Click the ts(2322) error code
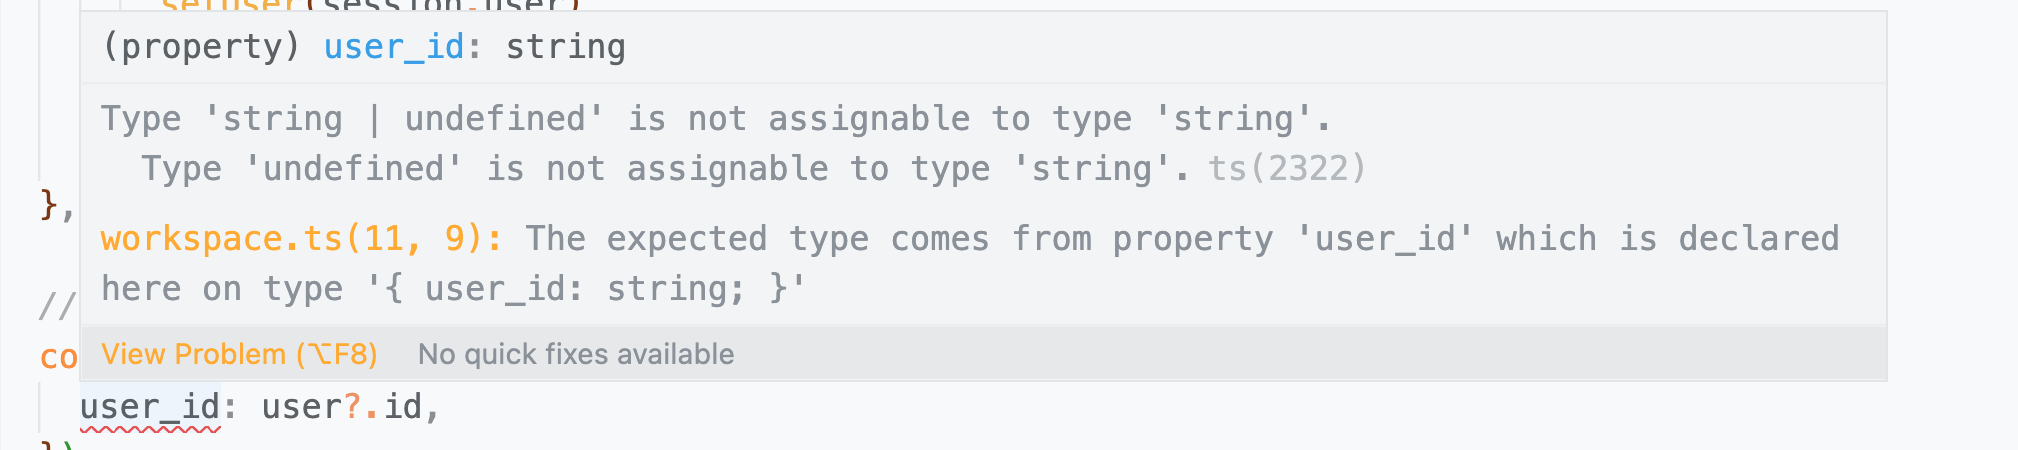 pyautogui.click(x=1287, y=168)
